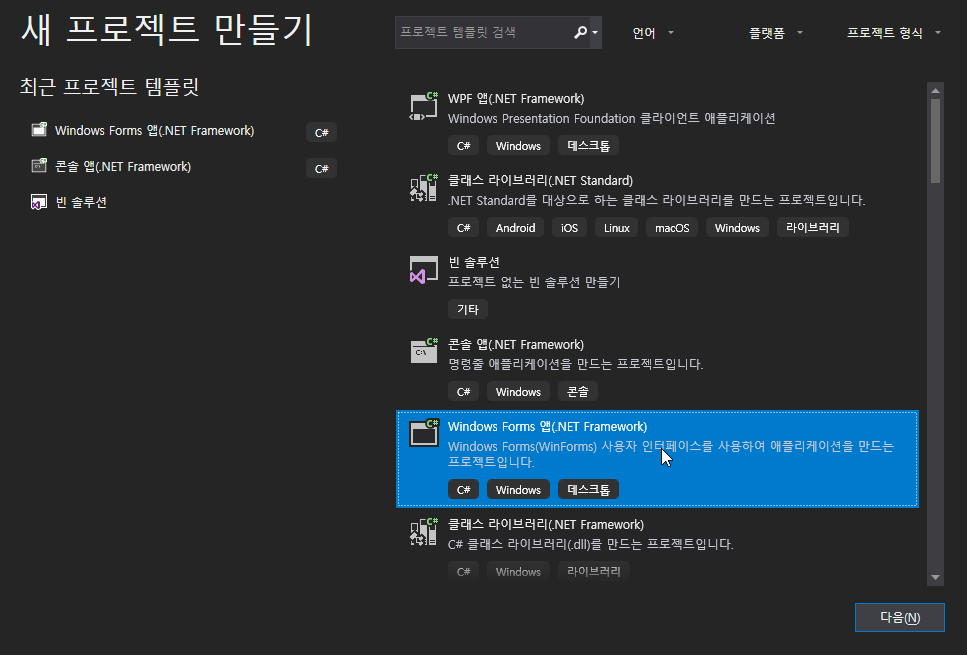967x655 pixels.
Task: Open the 언어 language filter dropdown
Action: (653, 33)
